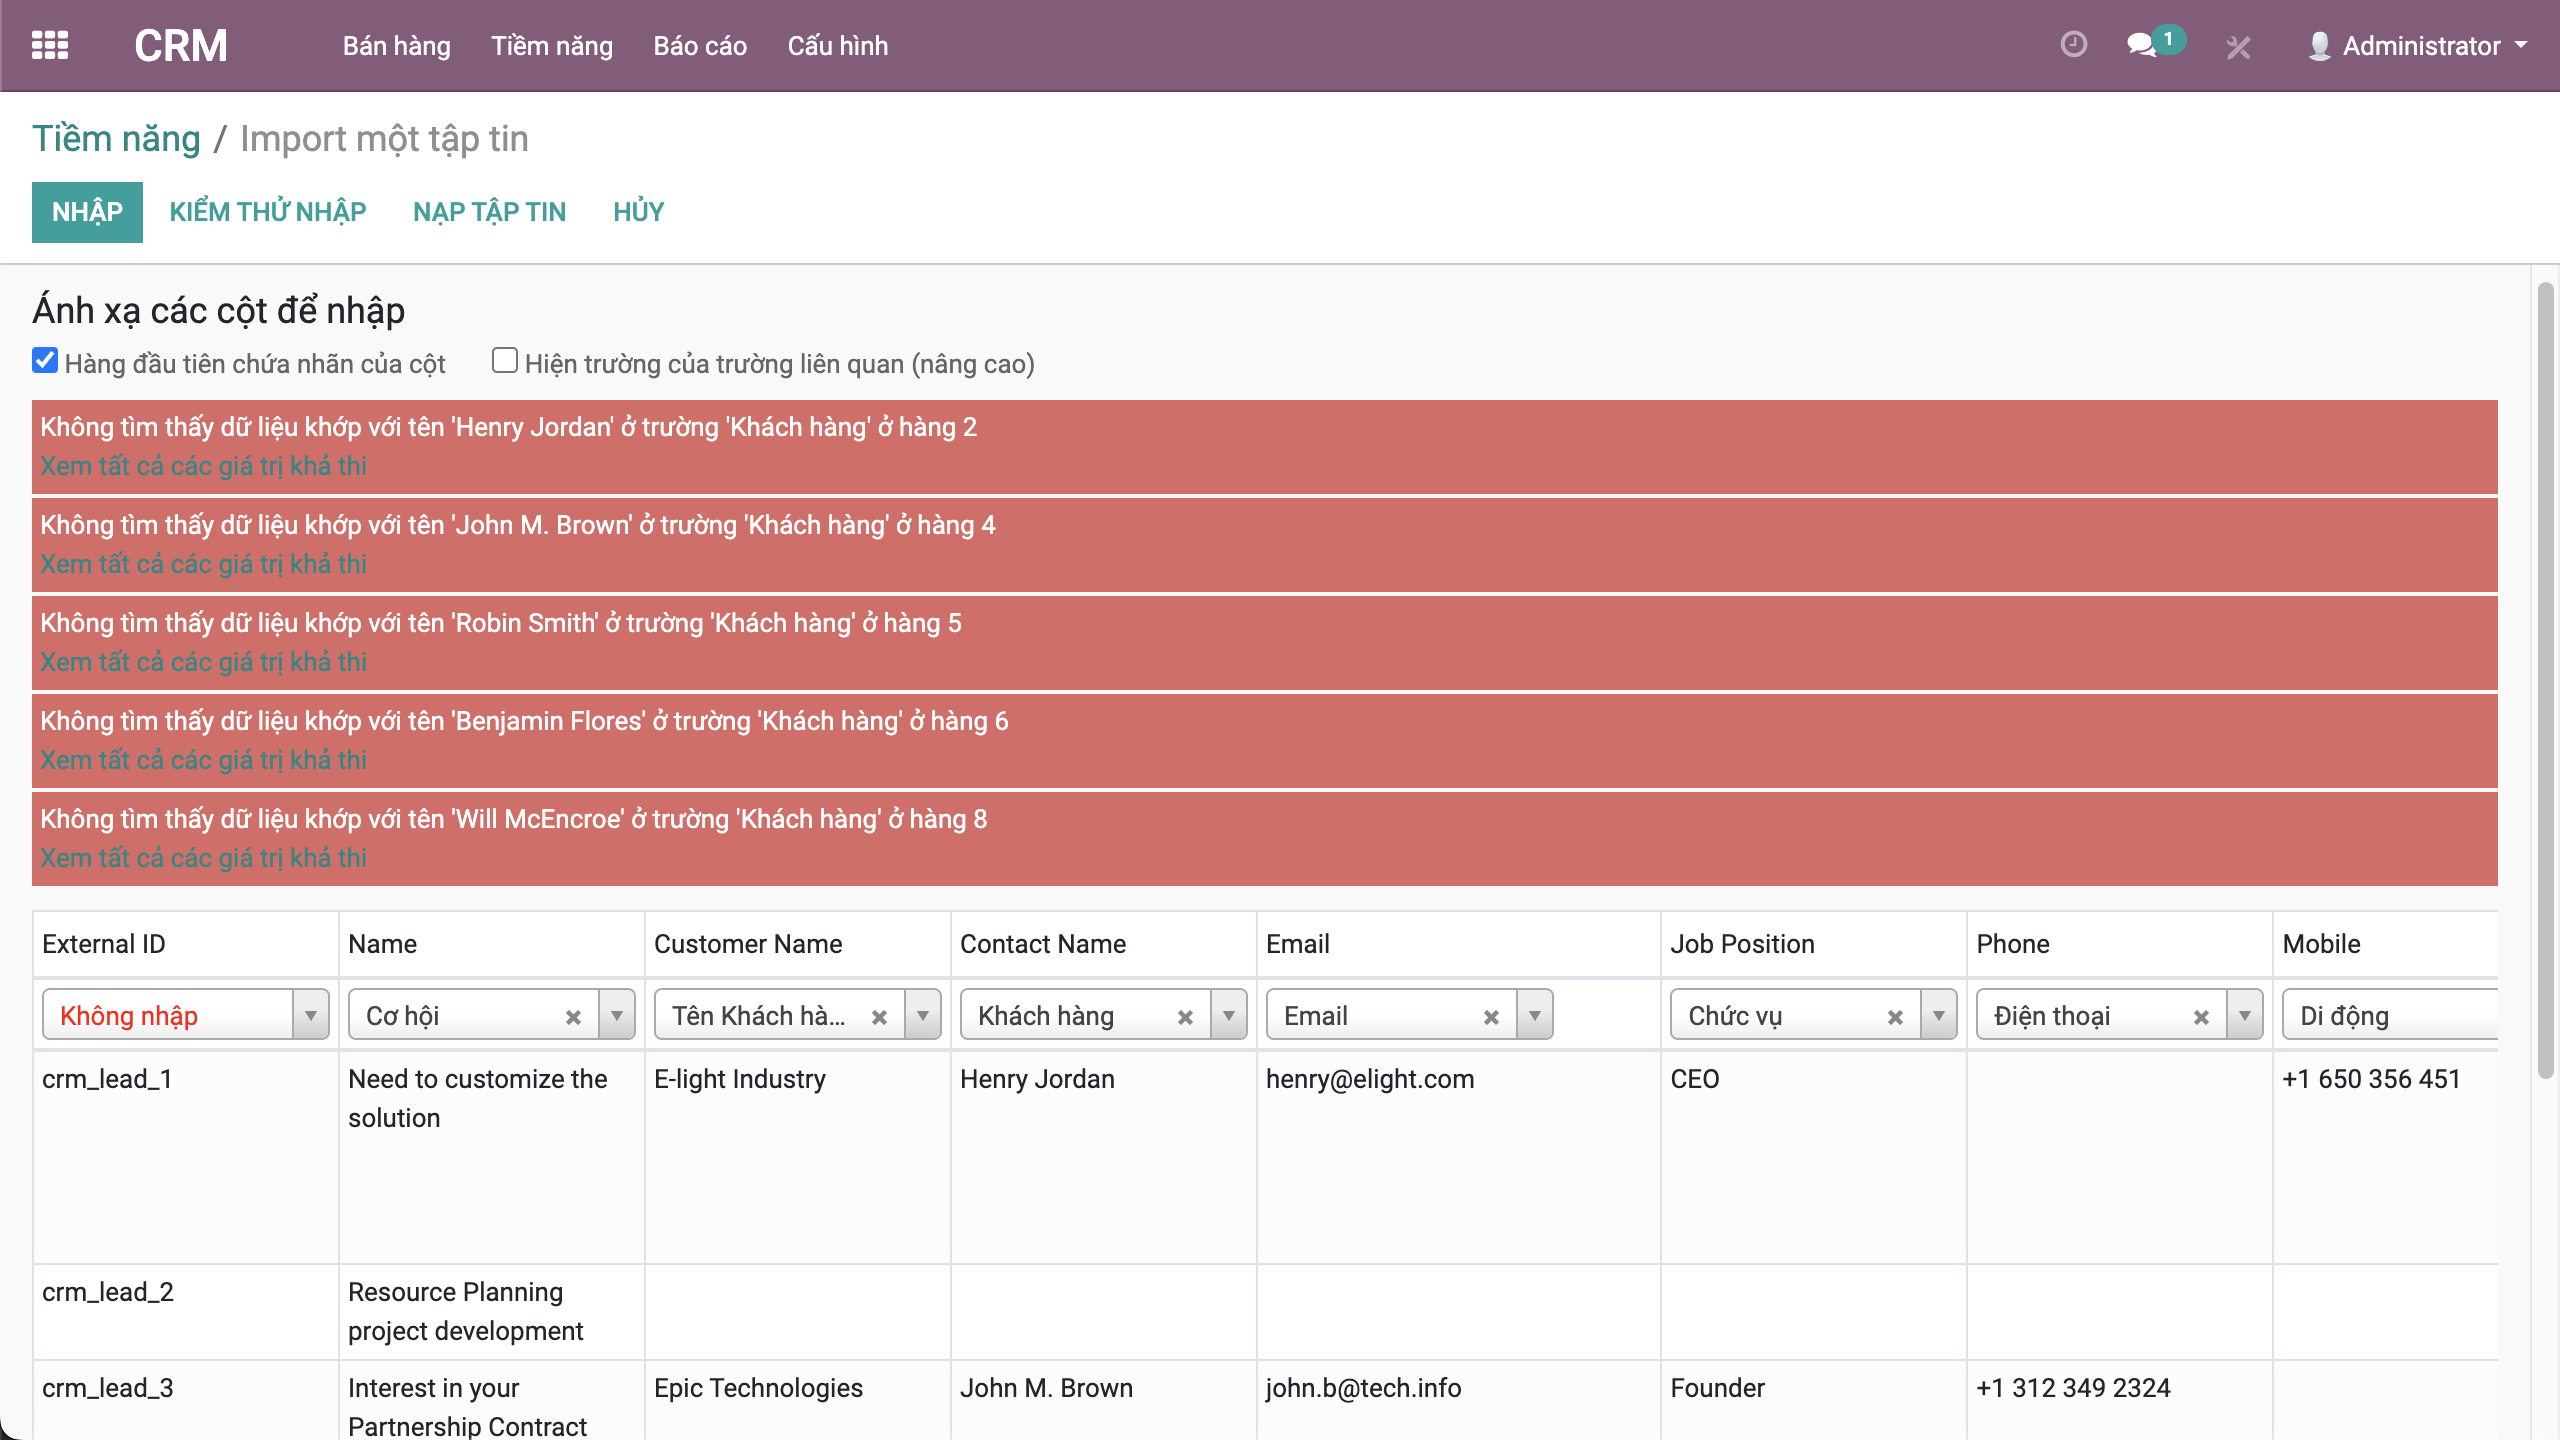Open the Báo cáo menu
This screenshot has height=1440, width=2560.
tap(700, 46)
